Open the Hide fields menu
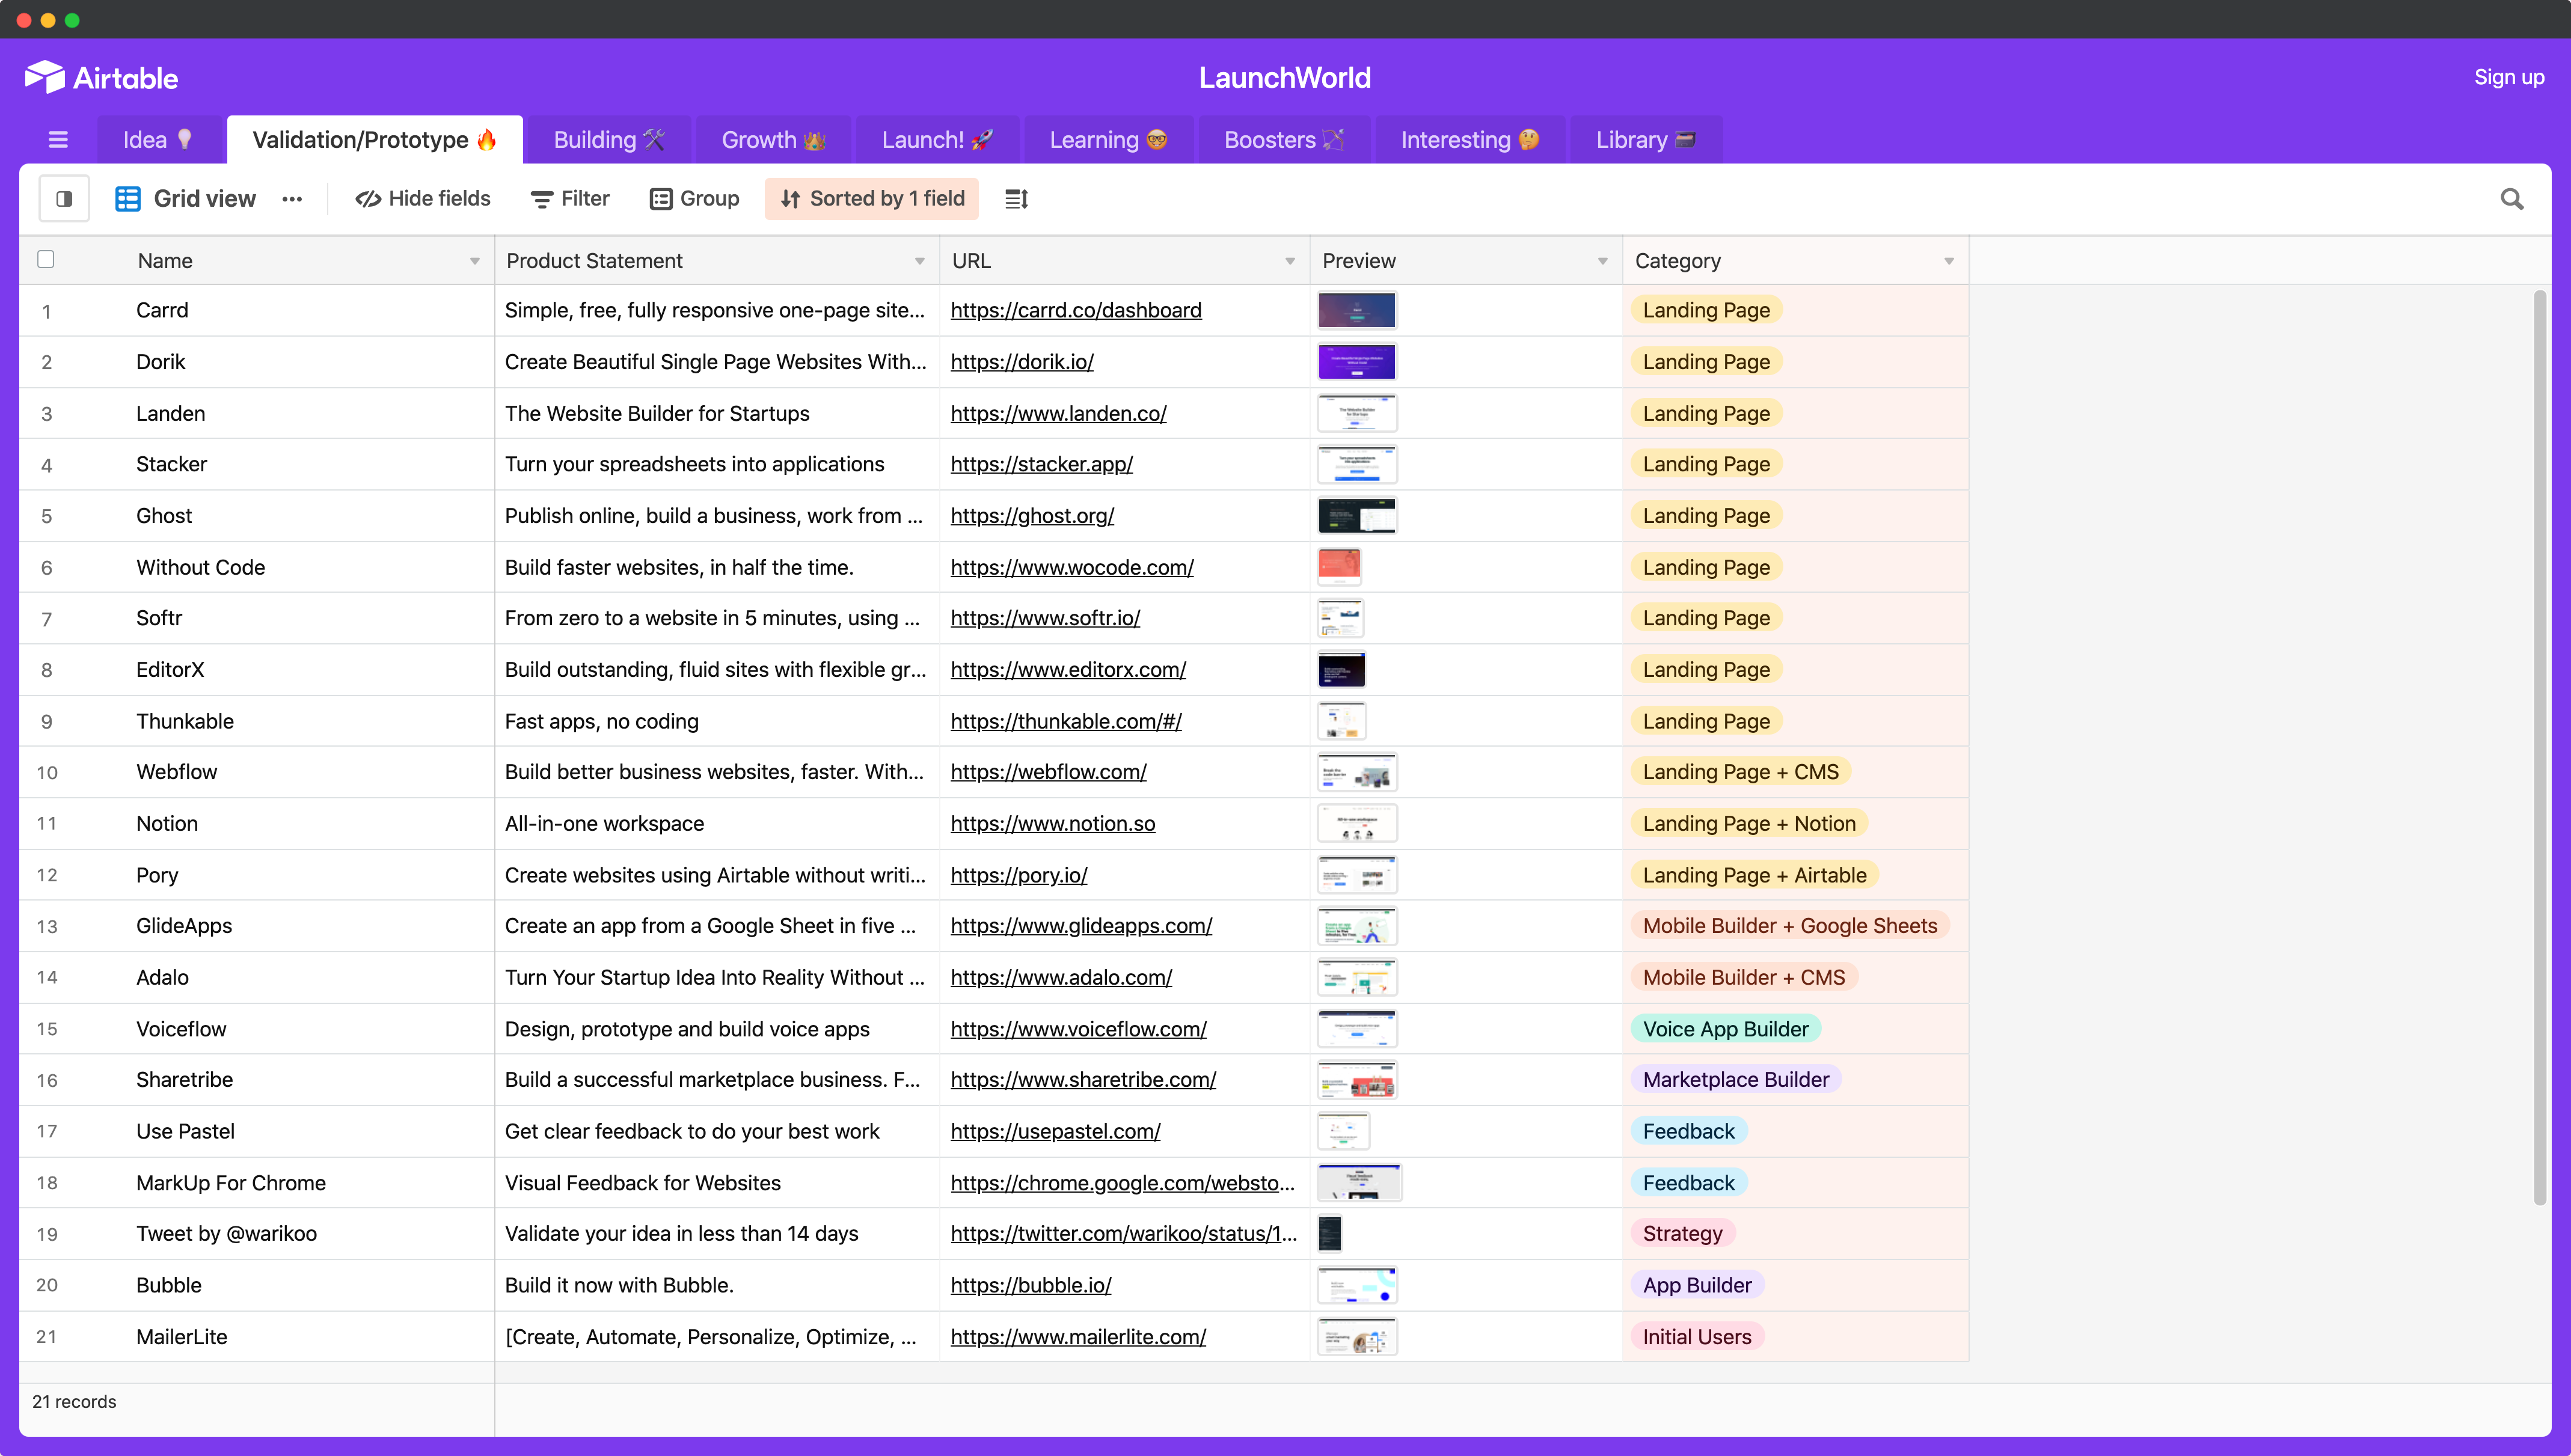 click(x=423, y=199)
